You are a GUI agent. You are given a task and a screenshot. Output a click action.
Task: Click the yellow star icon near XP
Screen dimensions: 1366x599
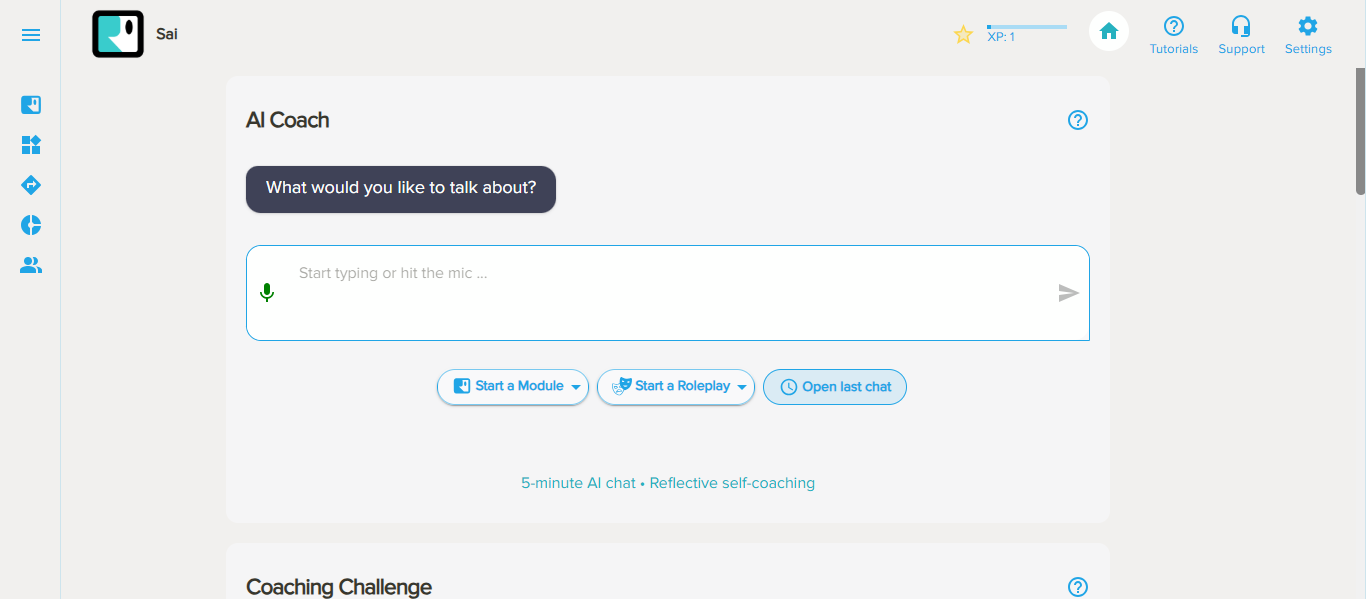[x=963, y=35]
